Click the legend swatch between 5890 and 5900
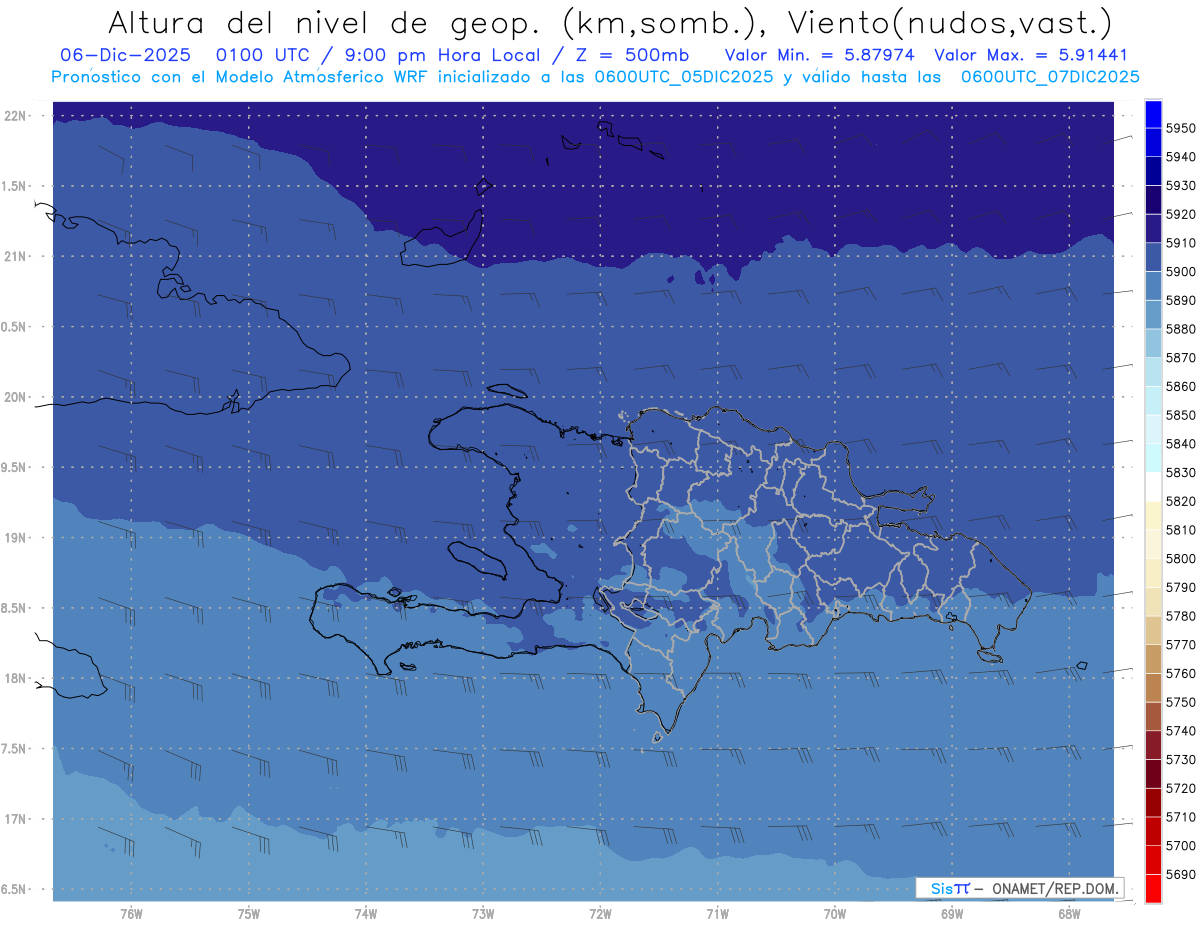Image resolution: width=1200 pixels, height=927 pixels. point(1152,286)
